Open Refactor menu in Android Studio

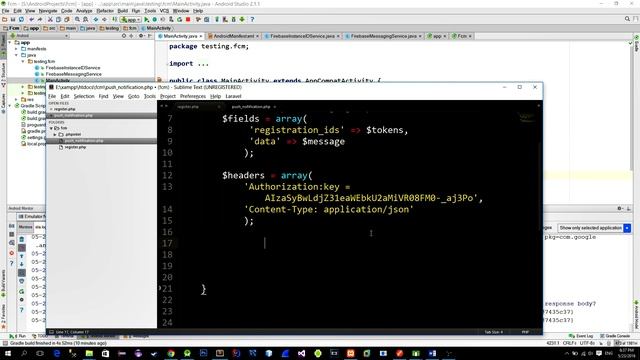(x=105, y=11)
